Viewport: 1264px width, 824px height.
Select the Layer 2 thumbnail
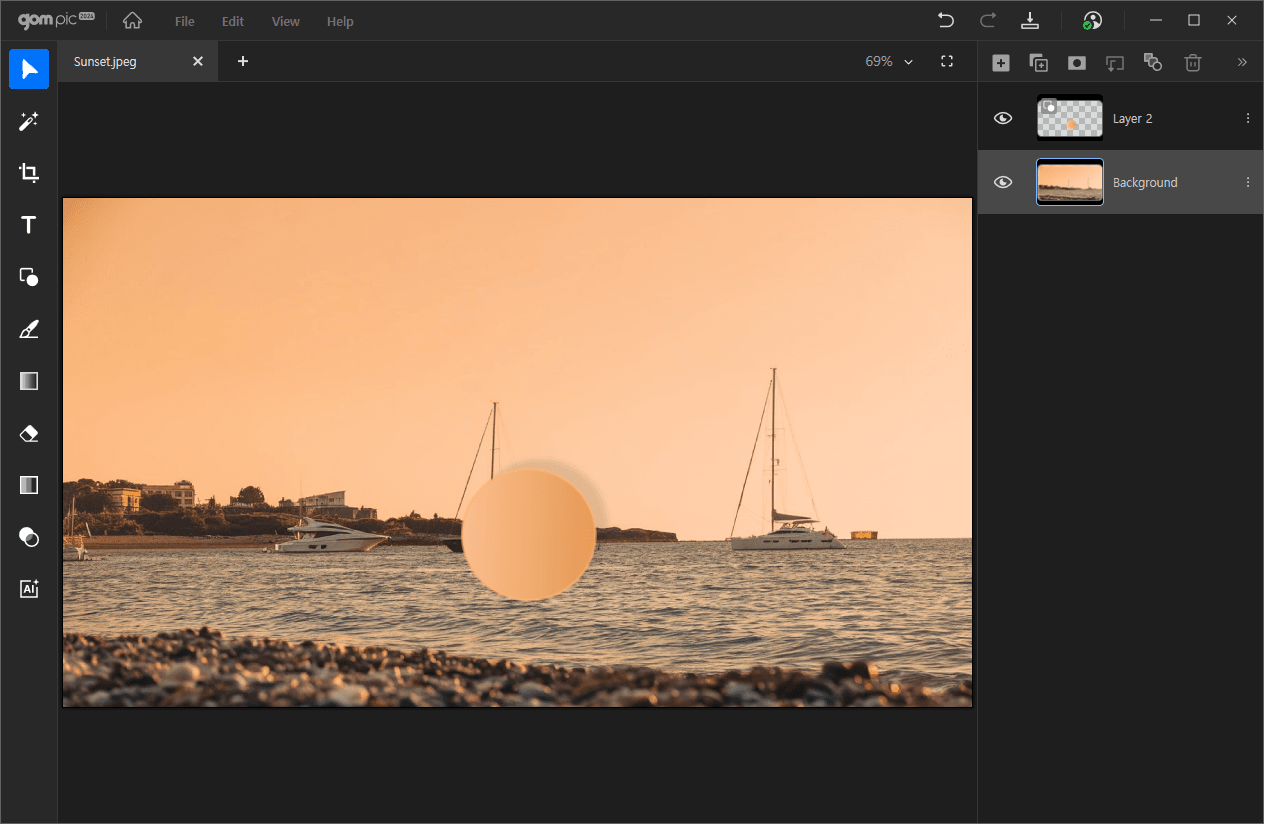pos(1069,118)
